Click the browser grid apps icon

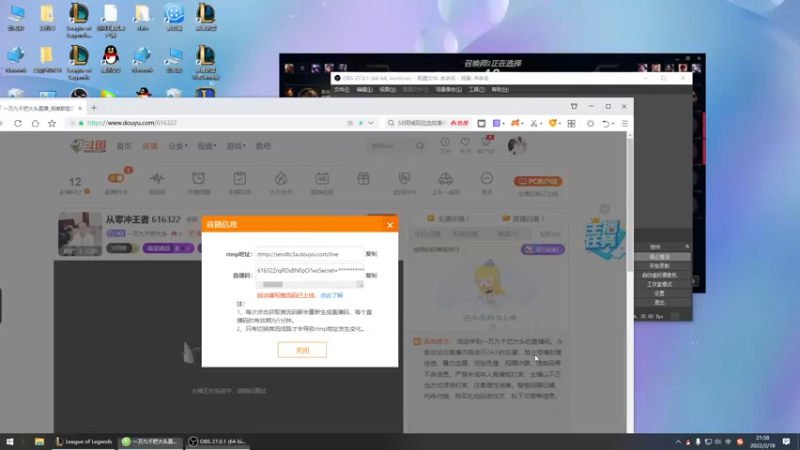tap(571, 123)
